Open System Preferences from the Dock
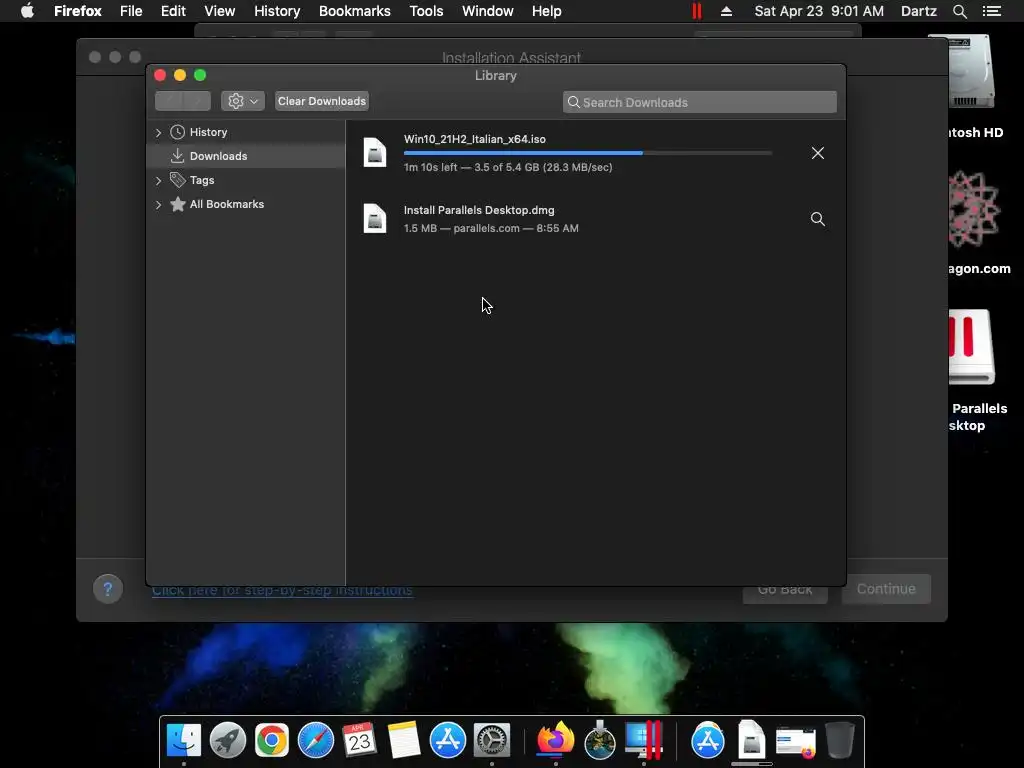This screenshot has width=1024, height=768. 492,740
